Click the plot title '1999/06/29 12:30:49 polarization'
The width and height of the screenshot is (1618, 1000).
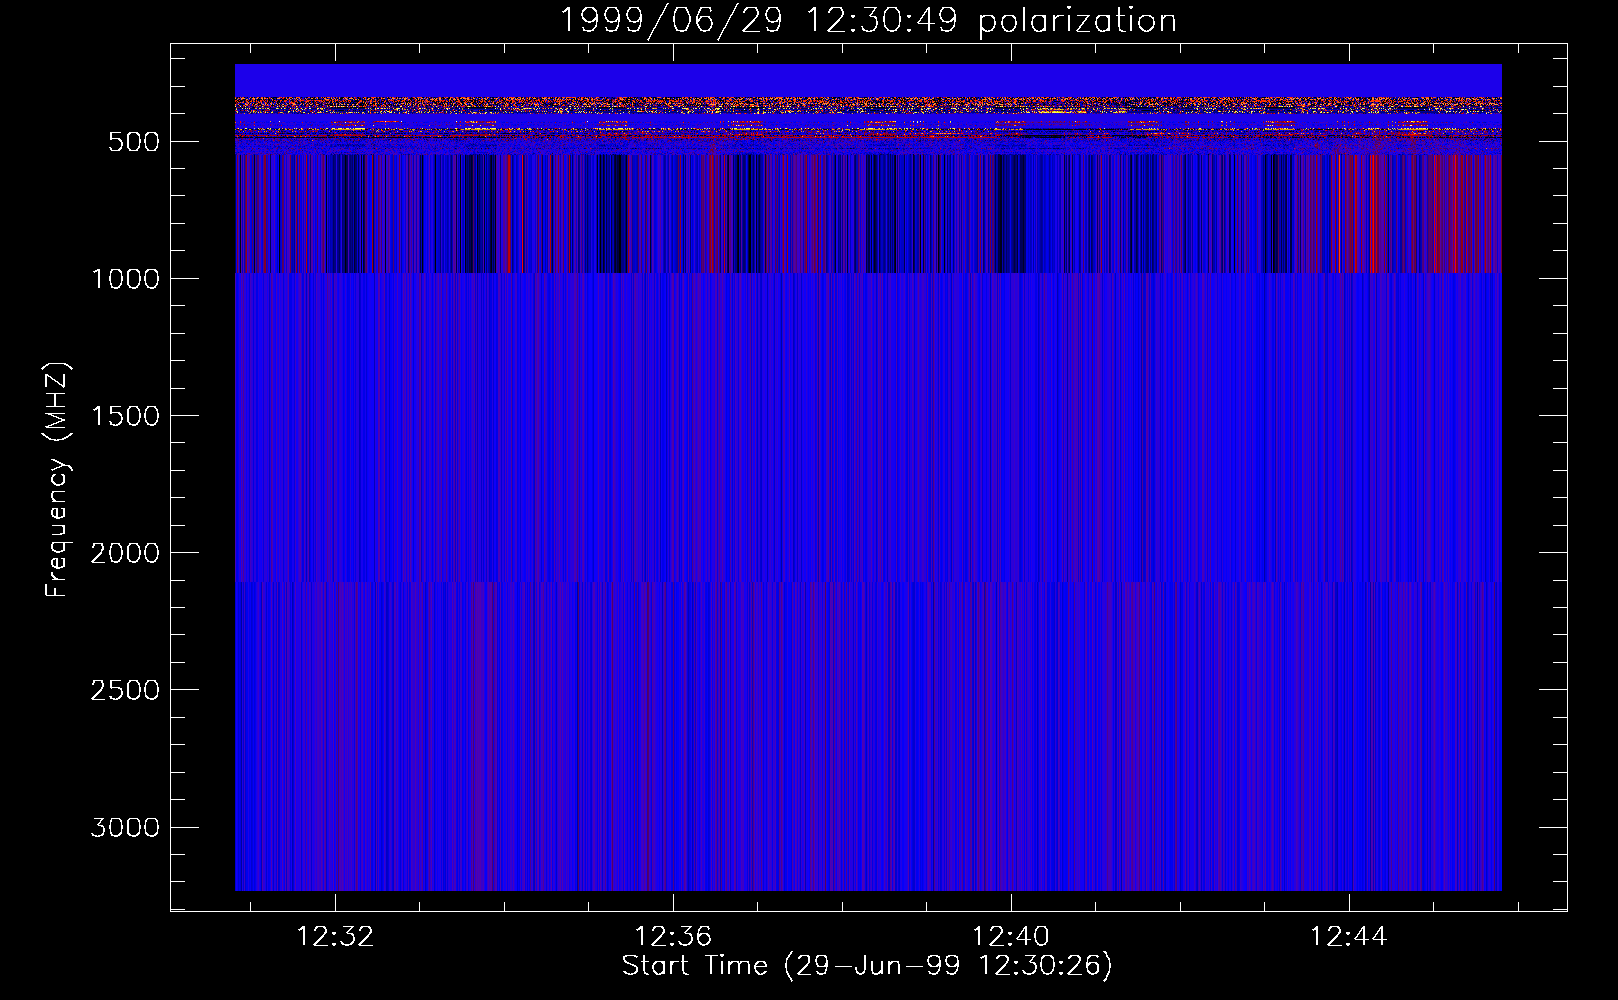(868, 20)
